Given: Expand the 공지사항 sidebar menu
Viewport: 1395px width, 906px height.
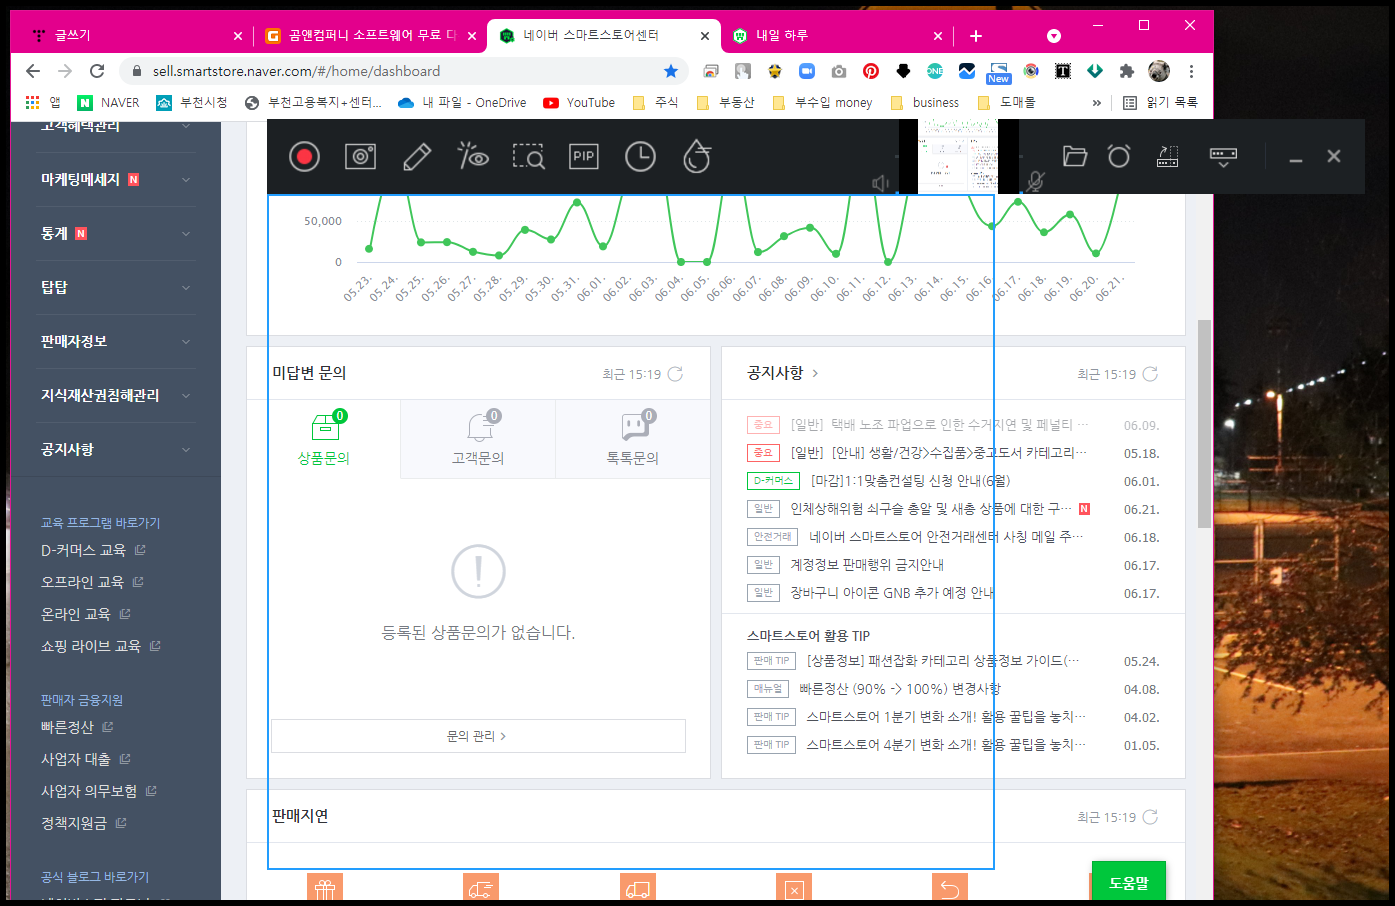Looking at the screenshot, I should pos(116,449).
